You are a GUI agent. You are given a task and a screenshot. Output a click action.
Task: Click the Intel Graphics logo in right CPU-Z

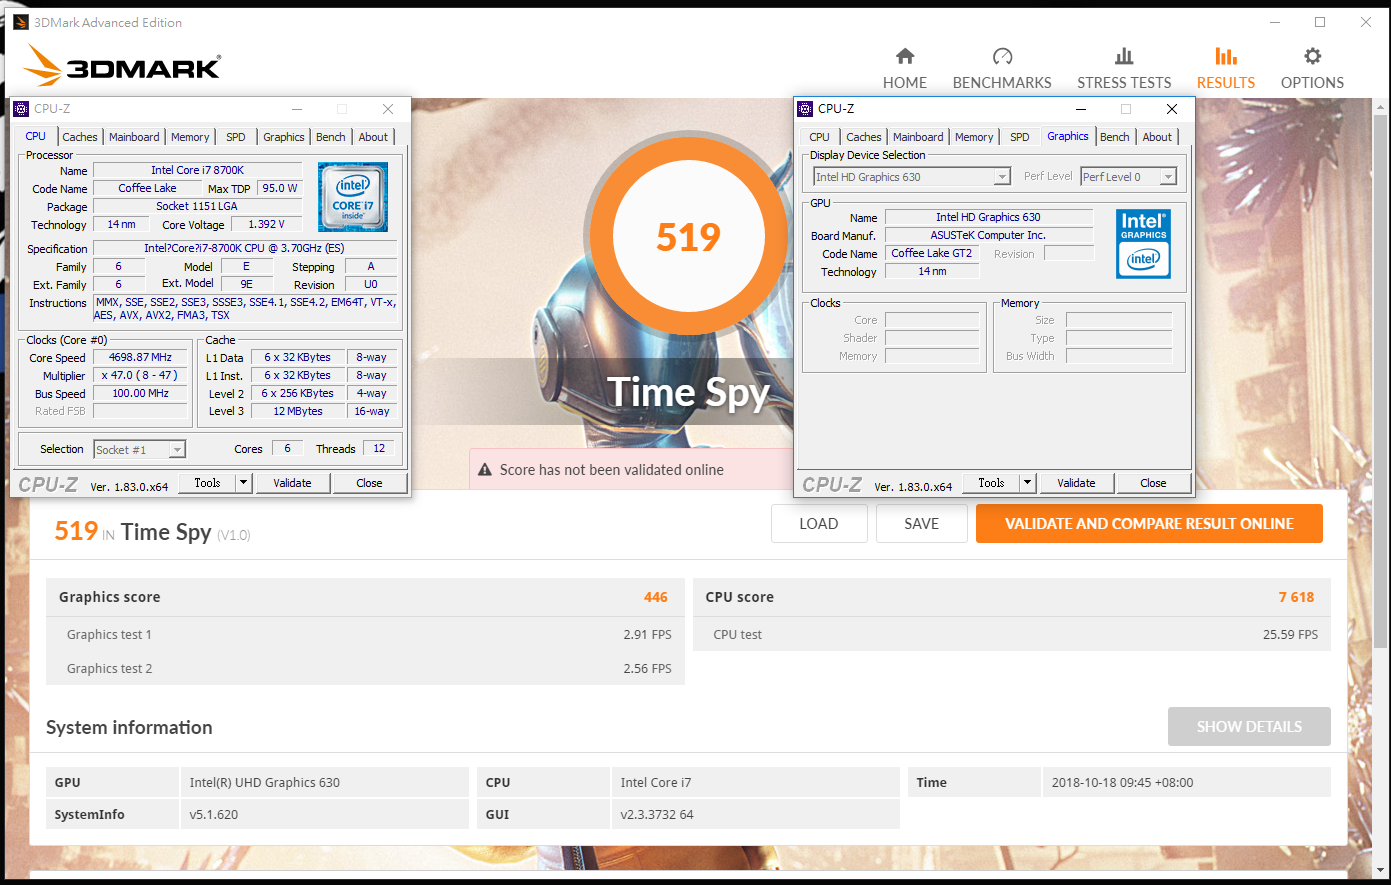pos(1143,243)
